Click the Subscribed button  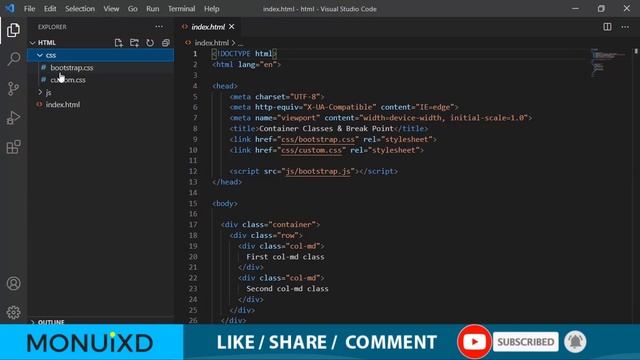point(525,342)
